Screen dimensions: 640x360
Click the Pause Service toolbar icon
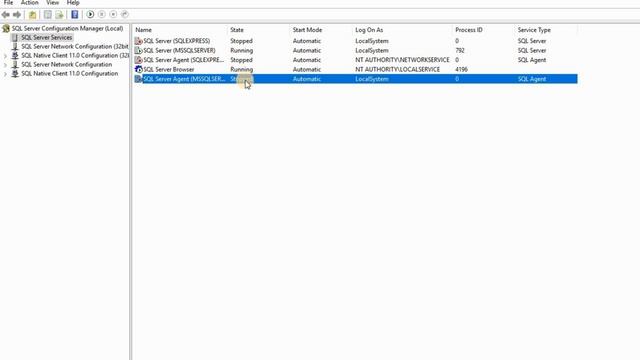pos(102,15)
